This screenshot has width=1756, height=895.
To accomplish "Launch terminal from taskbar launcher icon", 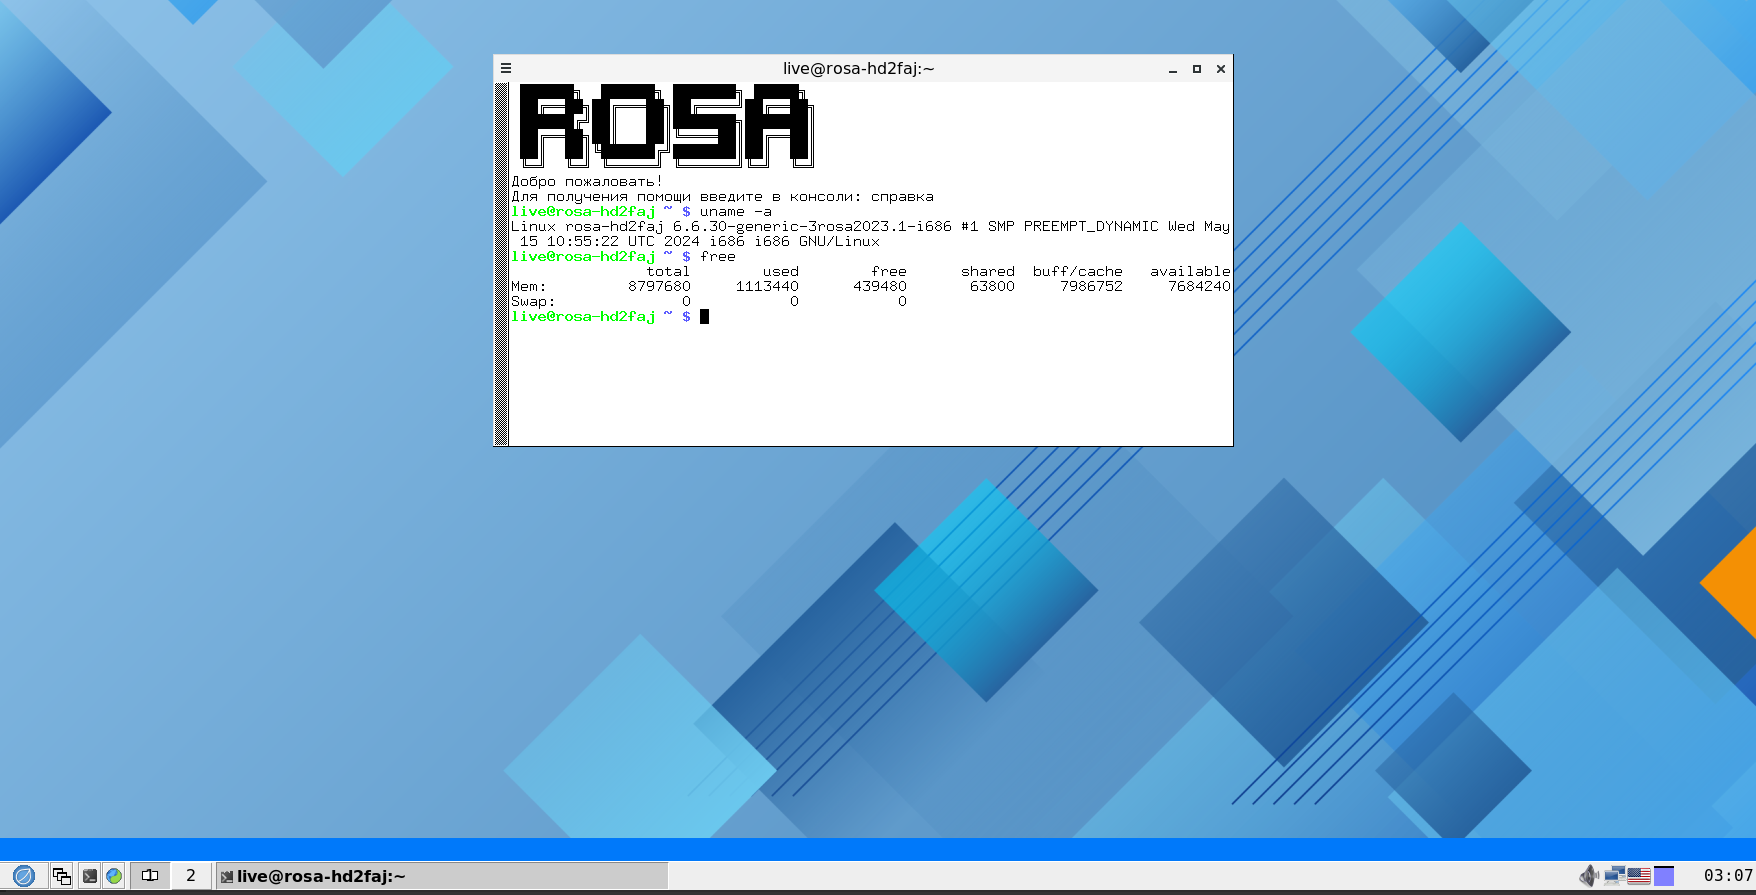I will (x=89, y=876).
